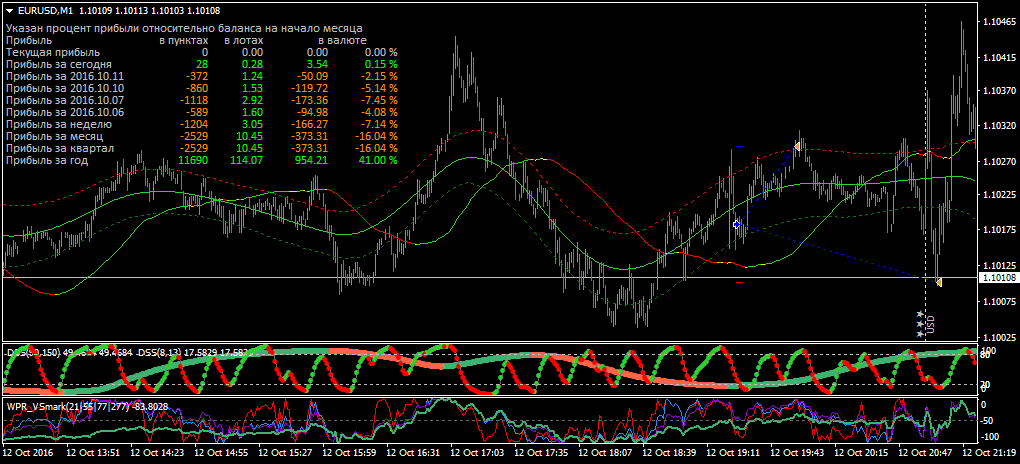
Task: Click the '12 Oct 15:27' time axis label
Action: (x=286, y=452)
